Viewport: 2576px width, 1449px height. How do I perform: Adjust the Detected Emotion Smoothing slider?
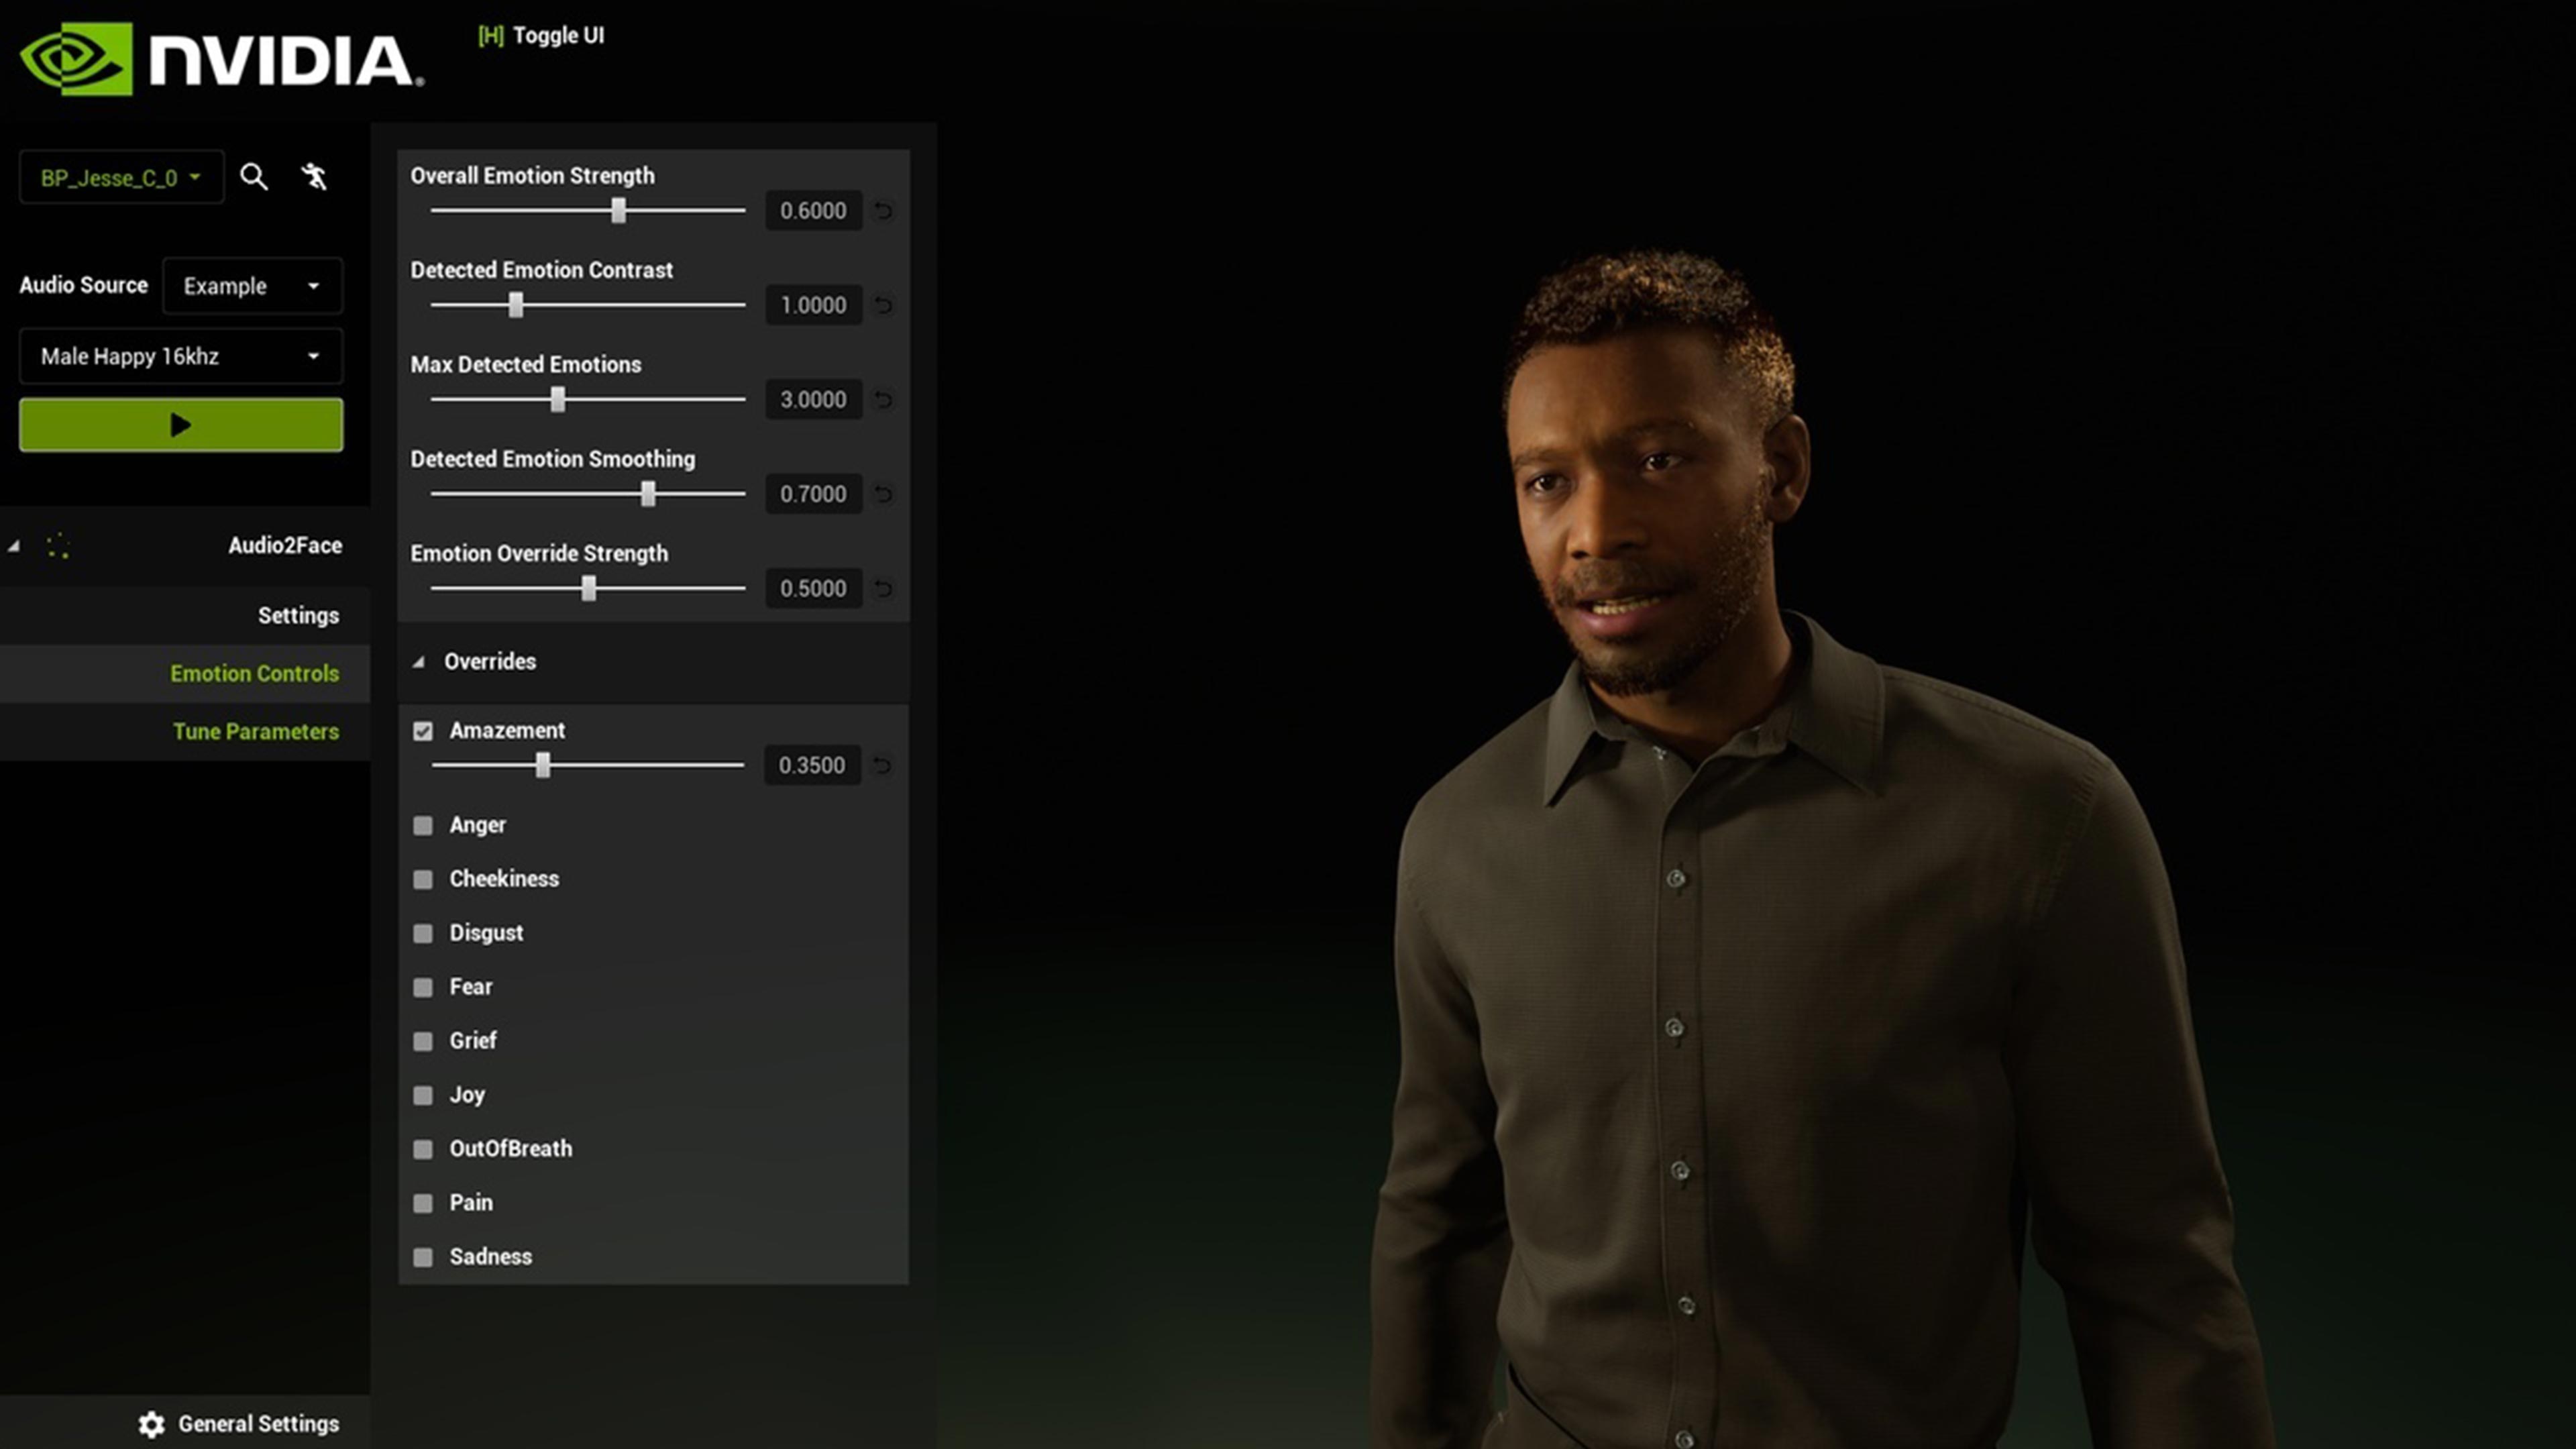pos(649,494)
